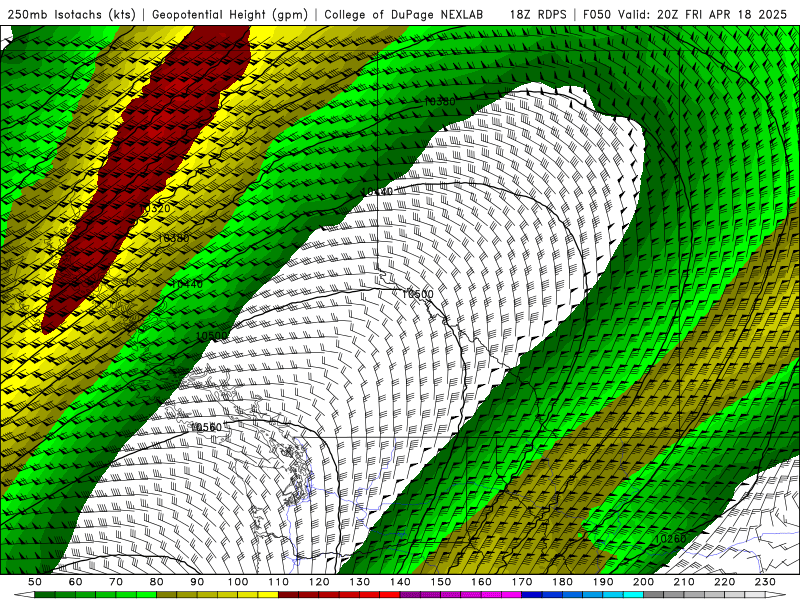Screen dimensions: 800x600
Task: Click the 'Geopotential Height (gpm)' header label
Action: click(230, 14)
